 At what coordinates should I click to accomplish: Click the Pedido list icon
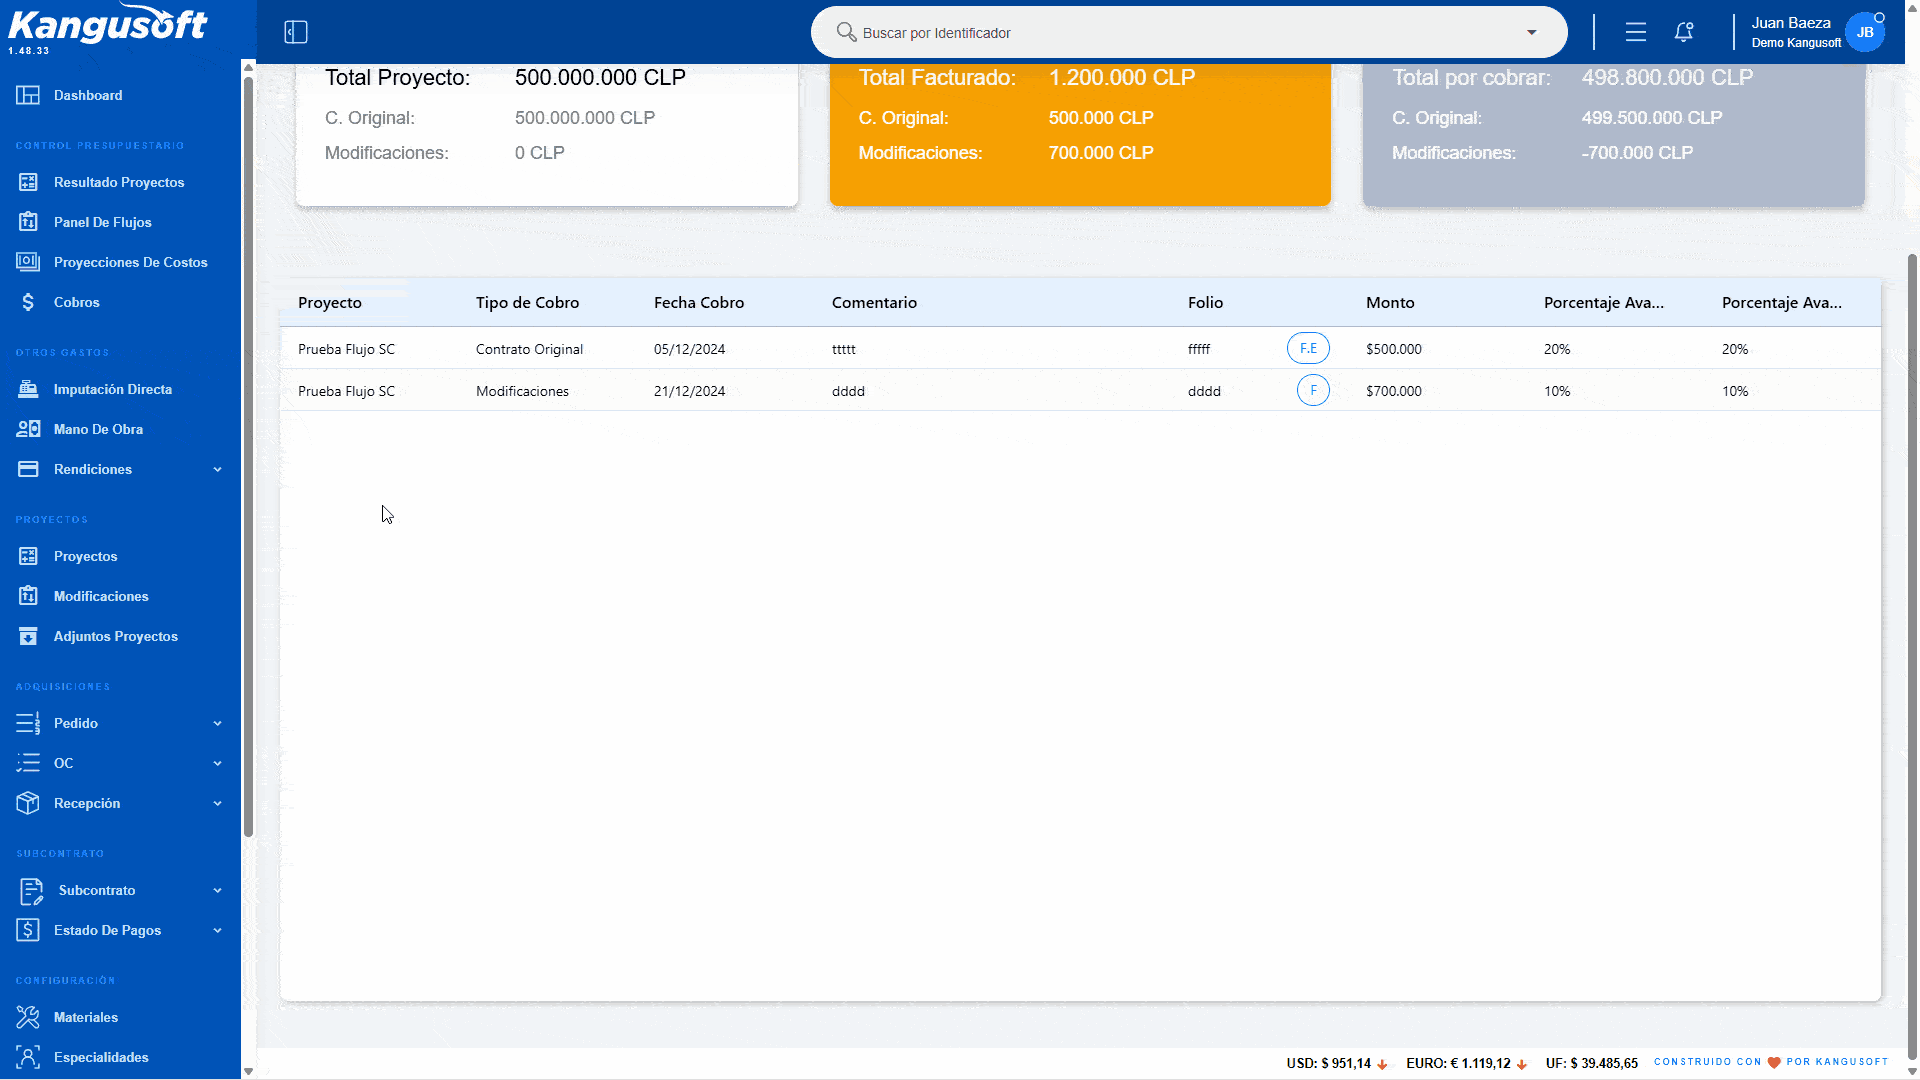point(28,723)
